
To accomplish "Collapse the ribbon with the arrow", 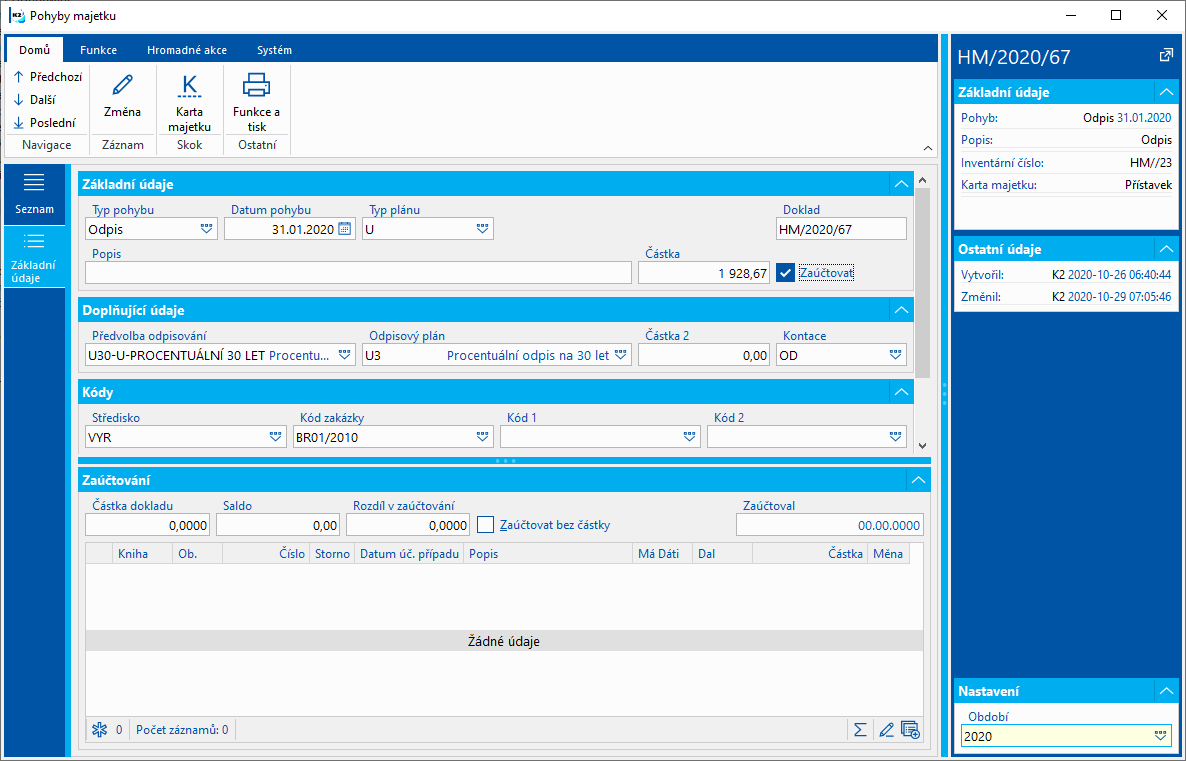I will point(928,148).
